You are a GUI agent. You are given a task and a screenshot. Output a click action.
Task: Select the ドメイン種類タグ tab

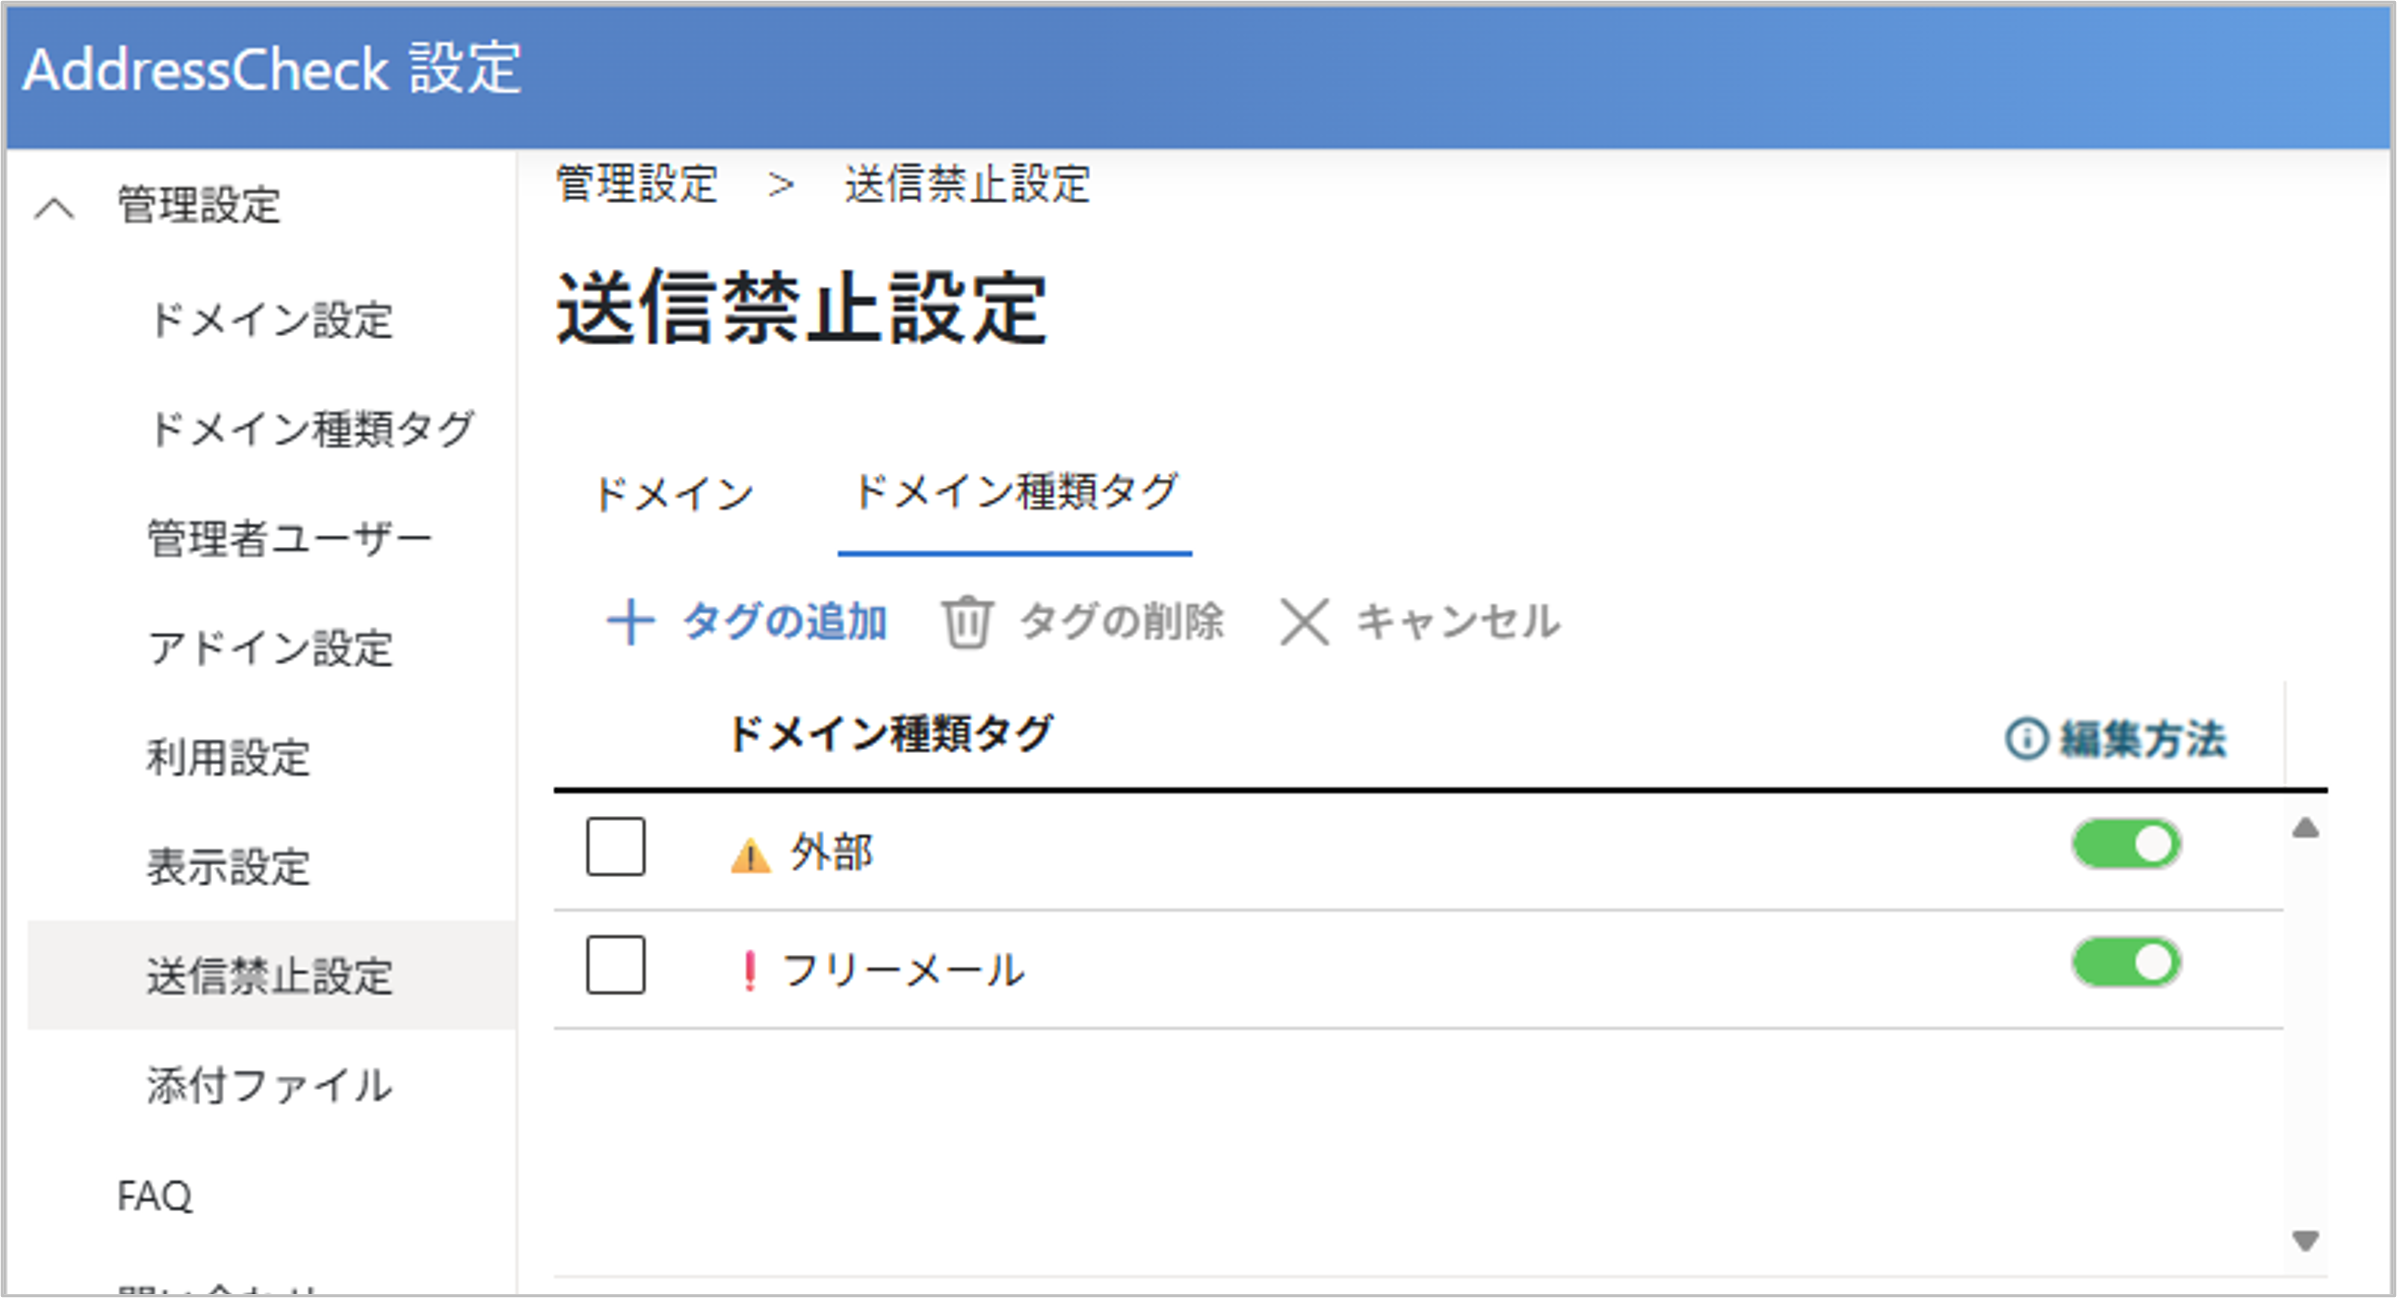point(1015,492)
